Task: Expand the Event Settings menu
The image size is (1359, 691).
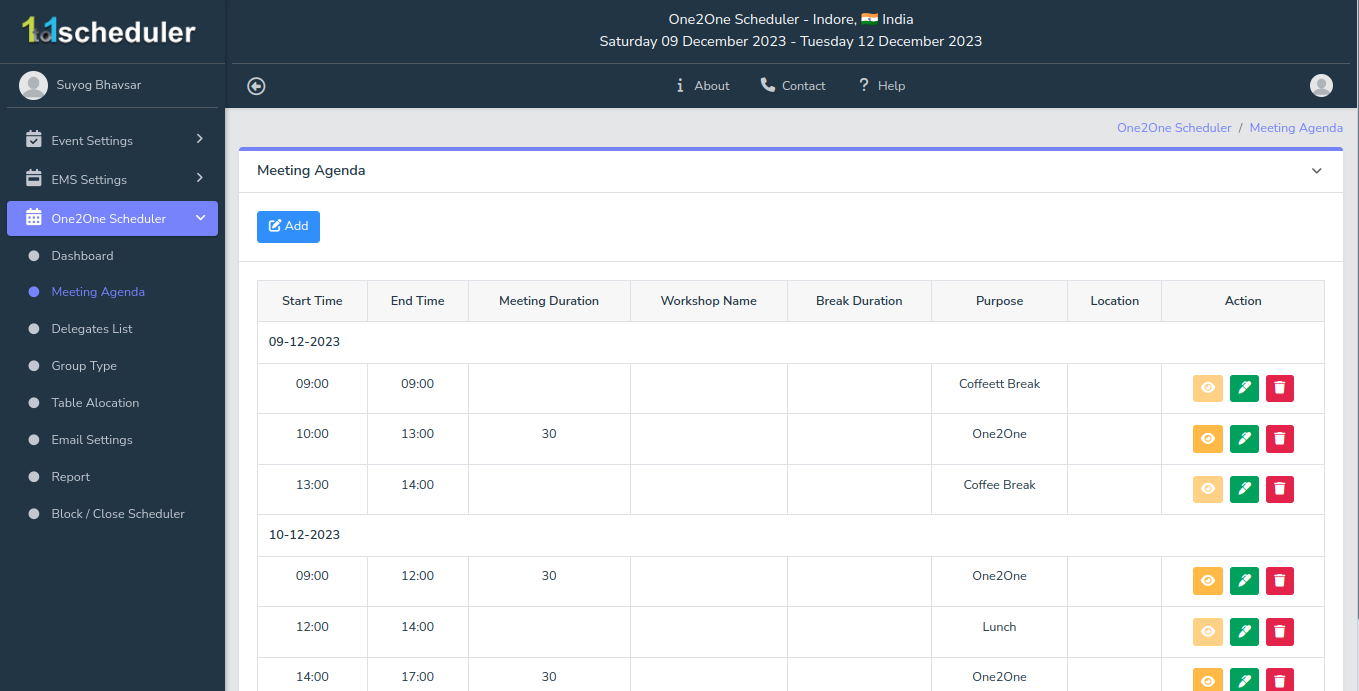Action: (x=112, y=141)
